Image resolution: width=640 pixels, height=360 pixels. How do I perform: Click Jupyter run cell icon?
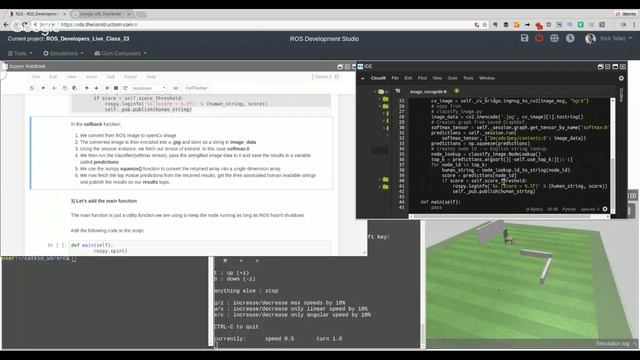click(107, 88)
